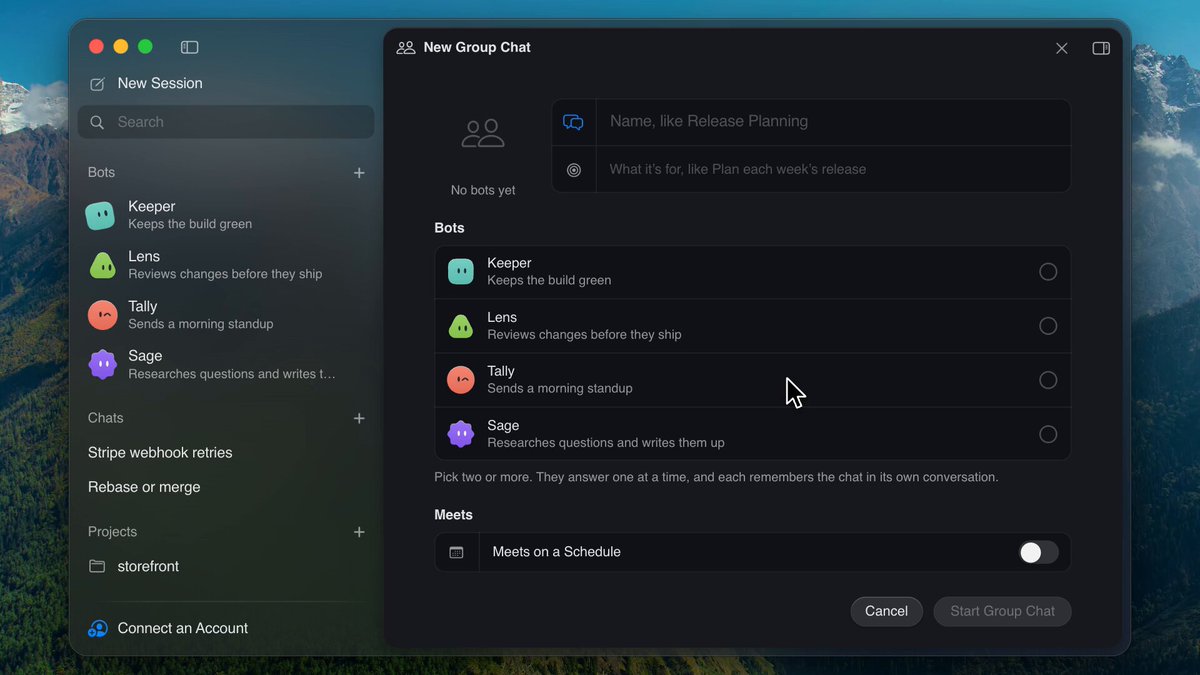Click Keeper's avatar in the dialog bot list
The width and height of the screenshot is (1200, 675).
460,272
